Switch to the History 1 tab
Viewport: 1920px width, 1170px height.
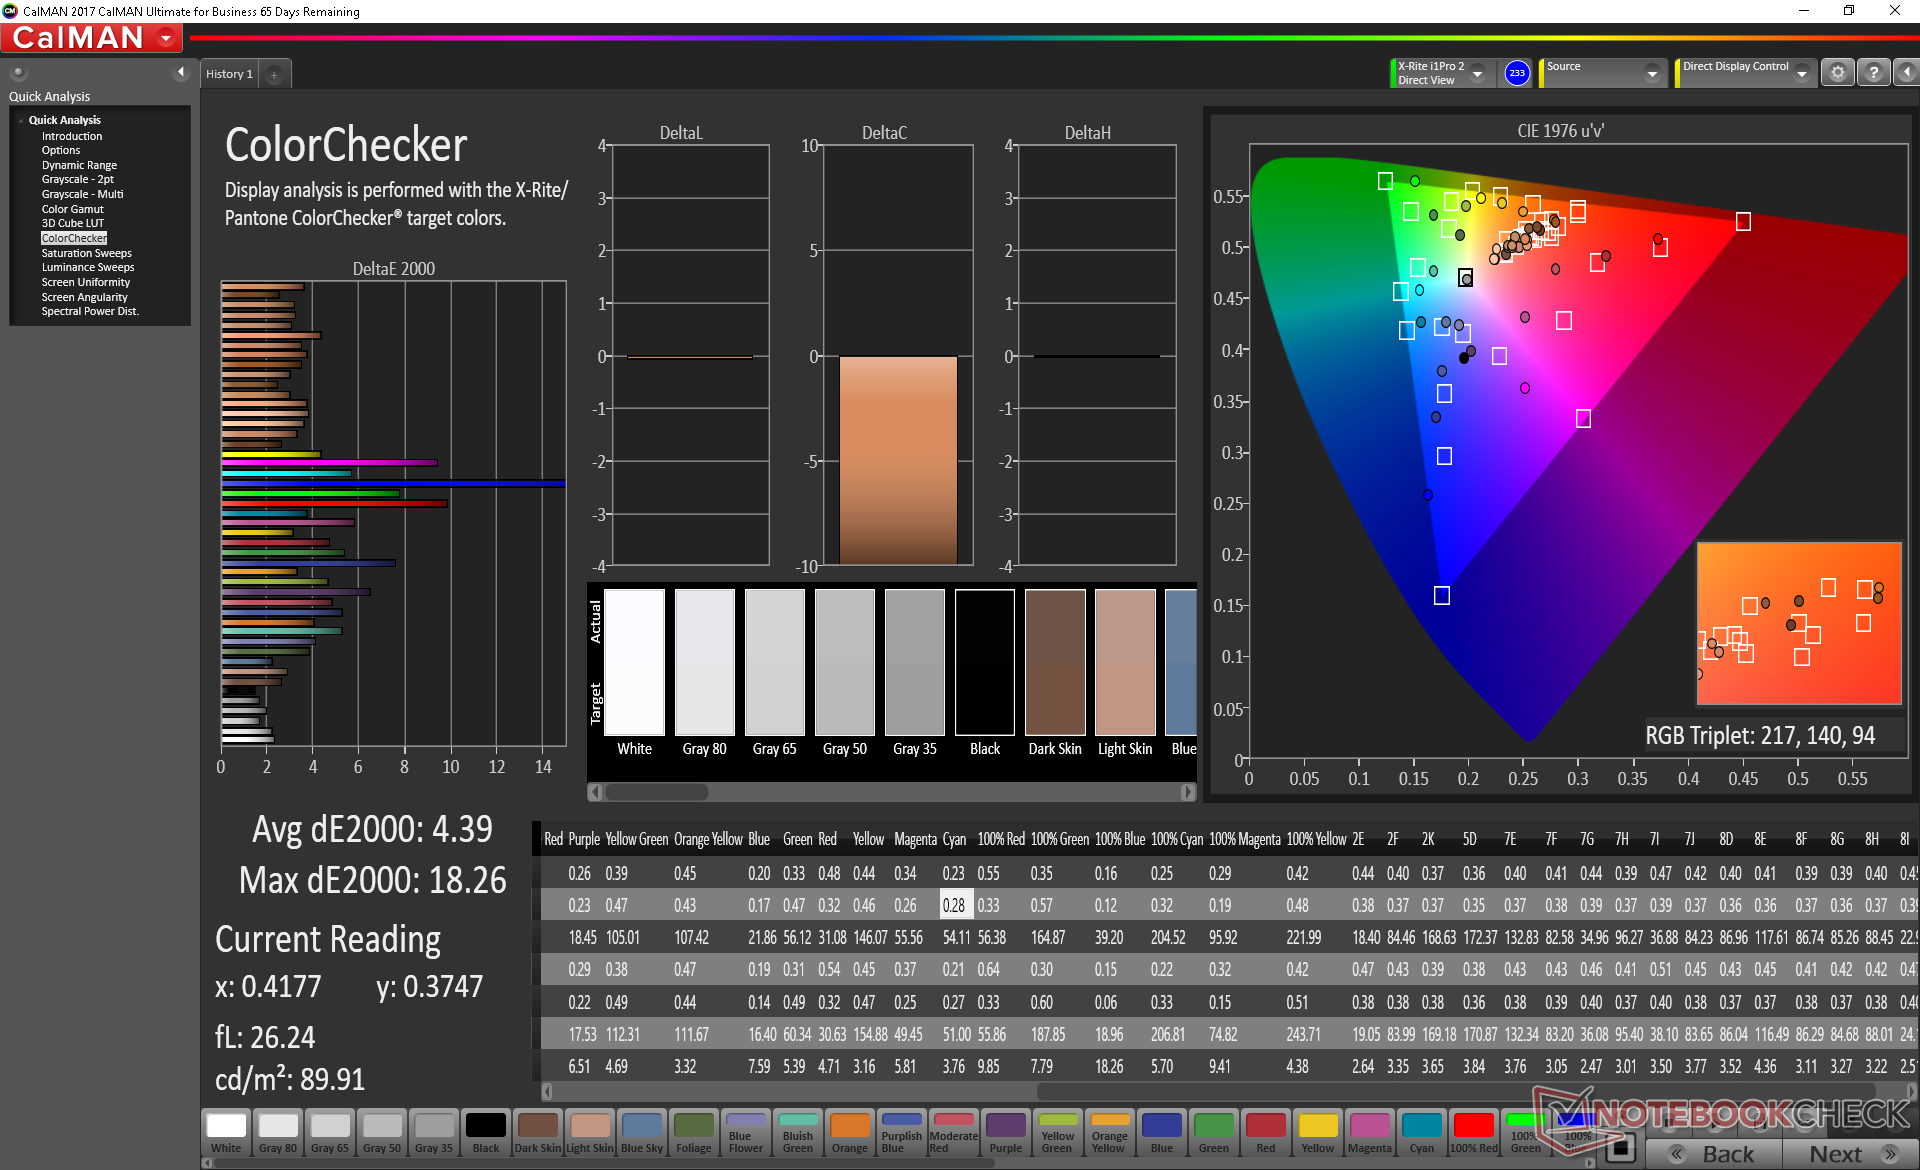pyautogui.click(x=229, y=74)
